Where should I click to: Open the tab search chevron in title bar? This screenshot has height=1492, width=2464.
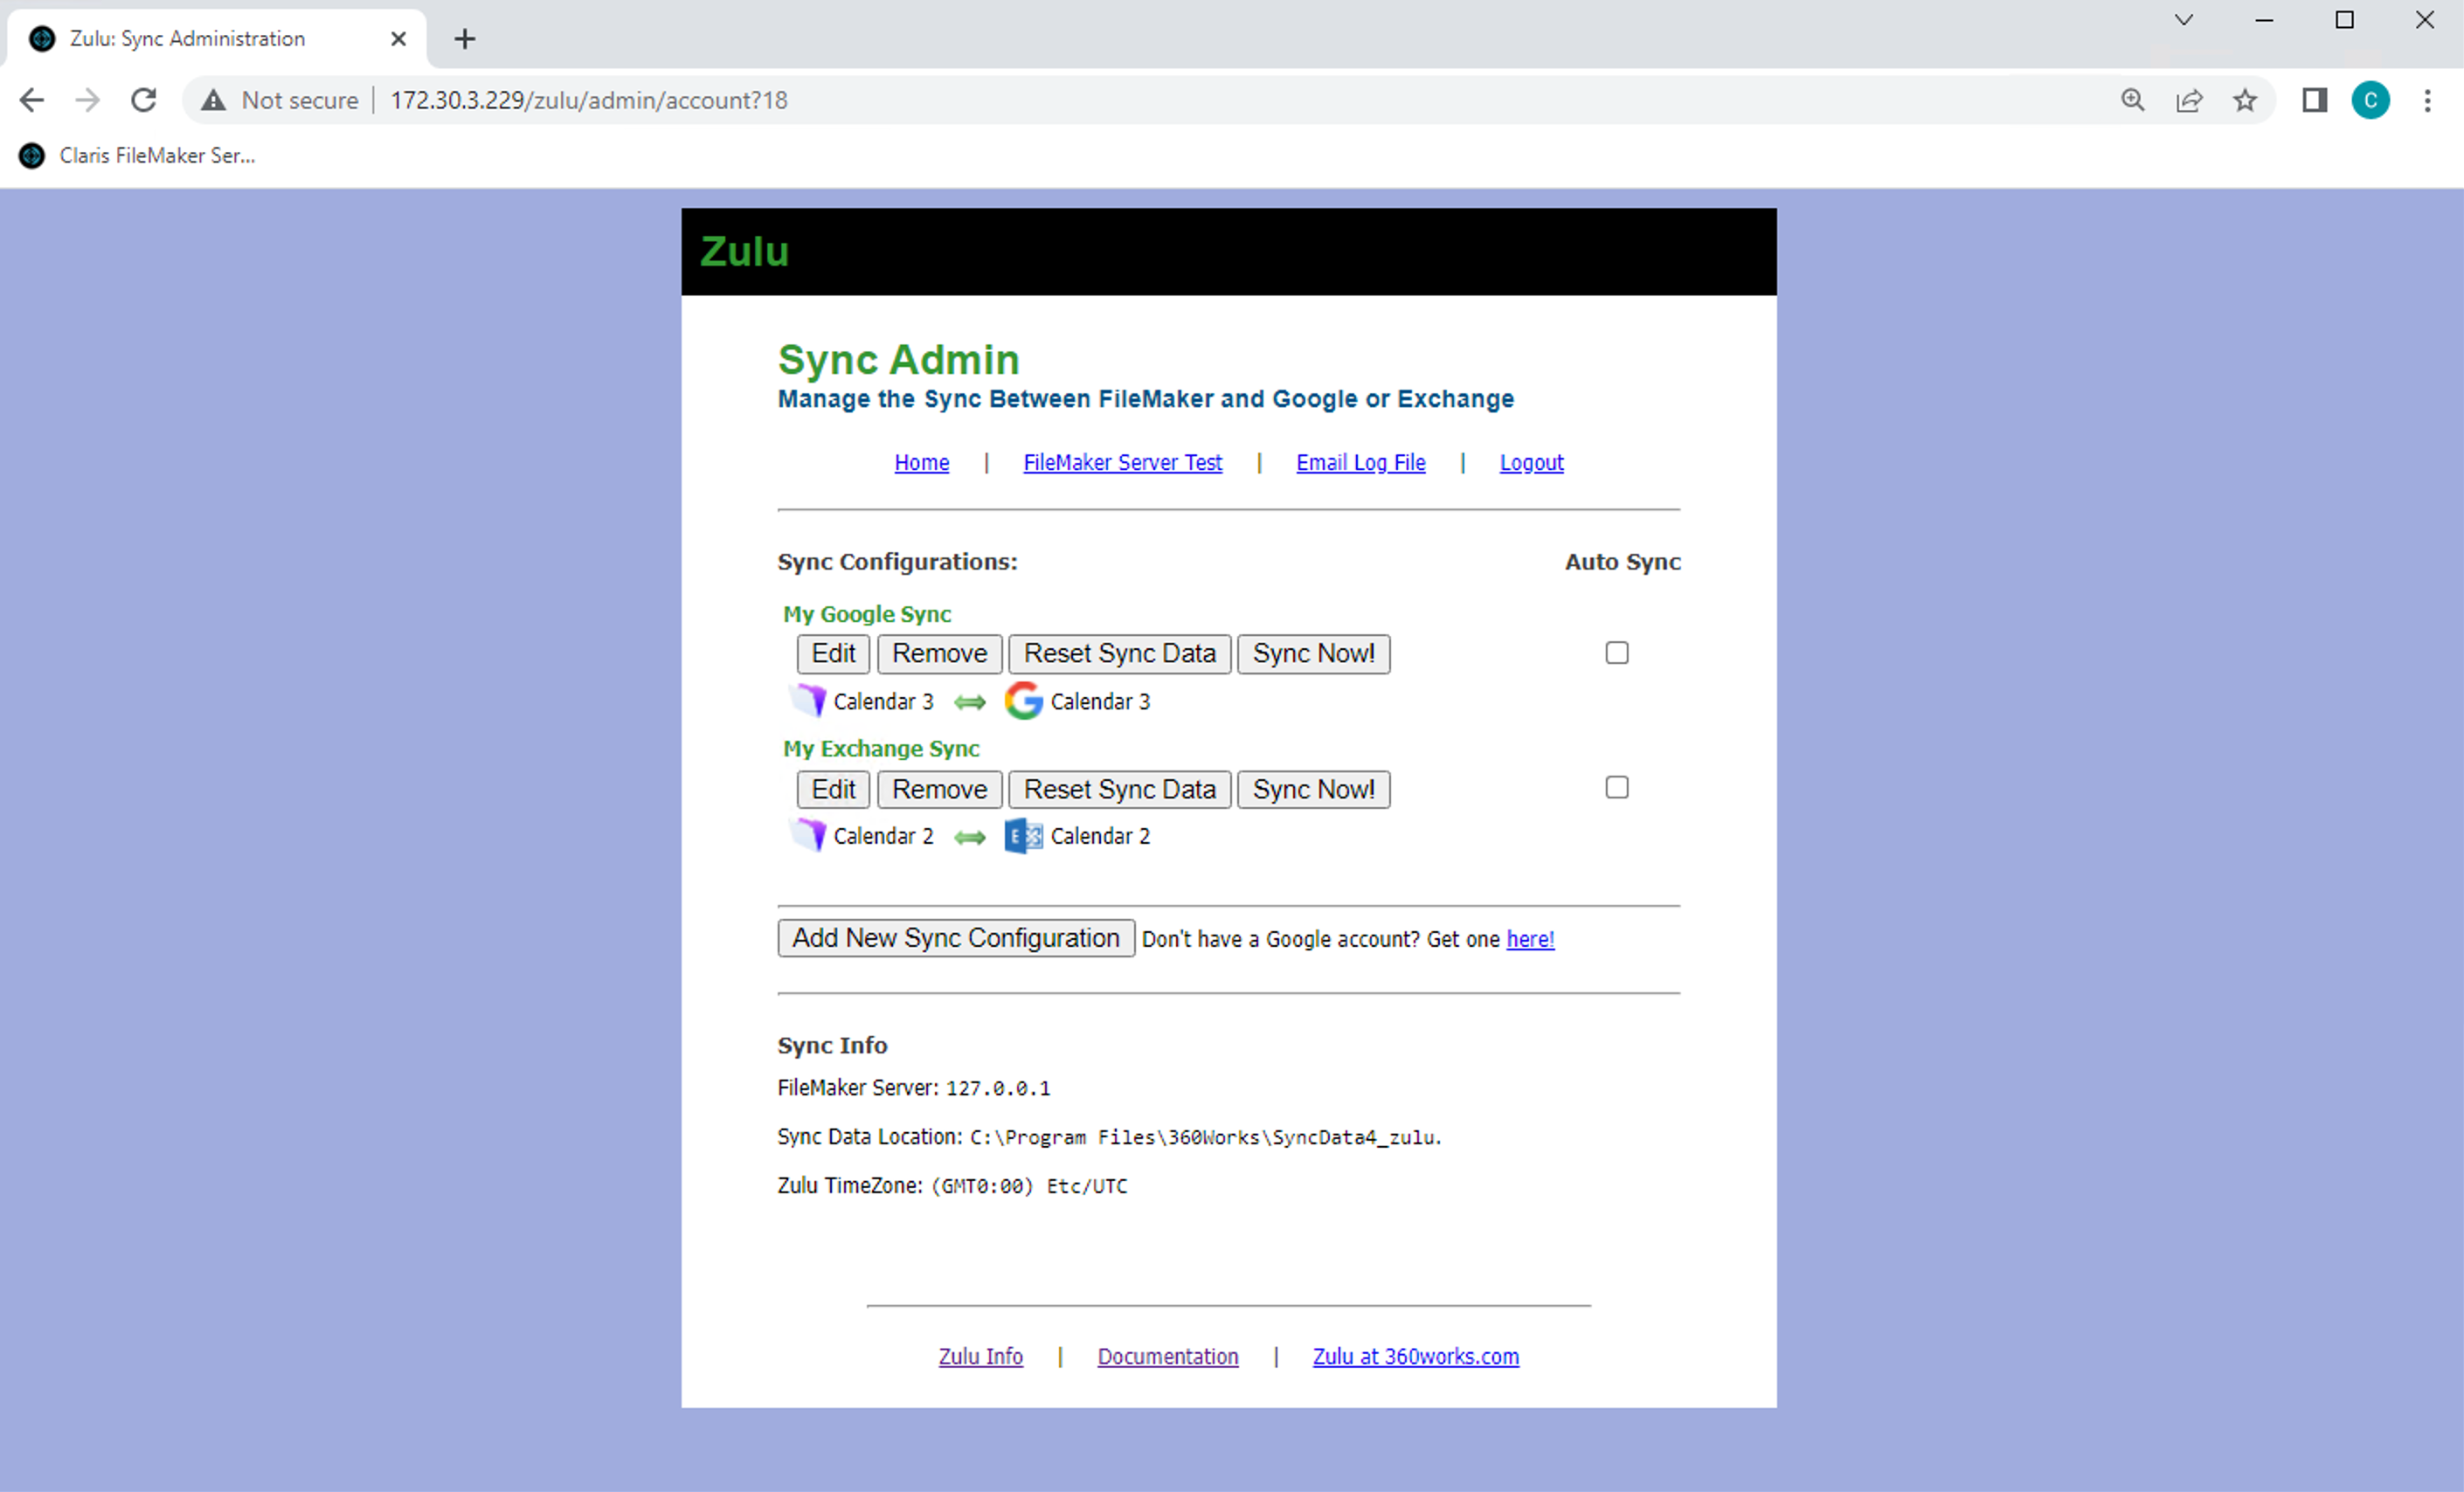2184,20
